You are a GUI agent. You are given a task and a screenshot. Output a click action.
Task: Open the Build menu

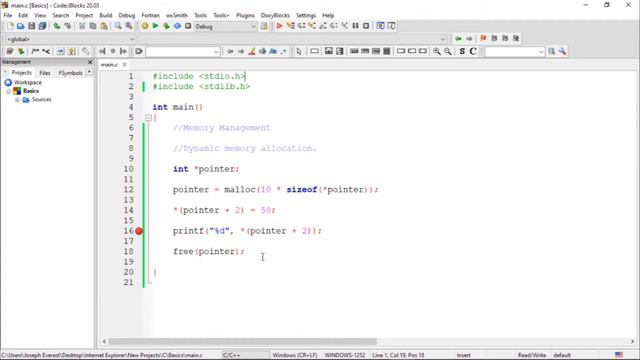tap(106, 16)
